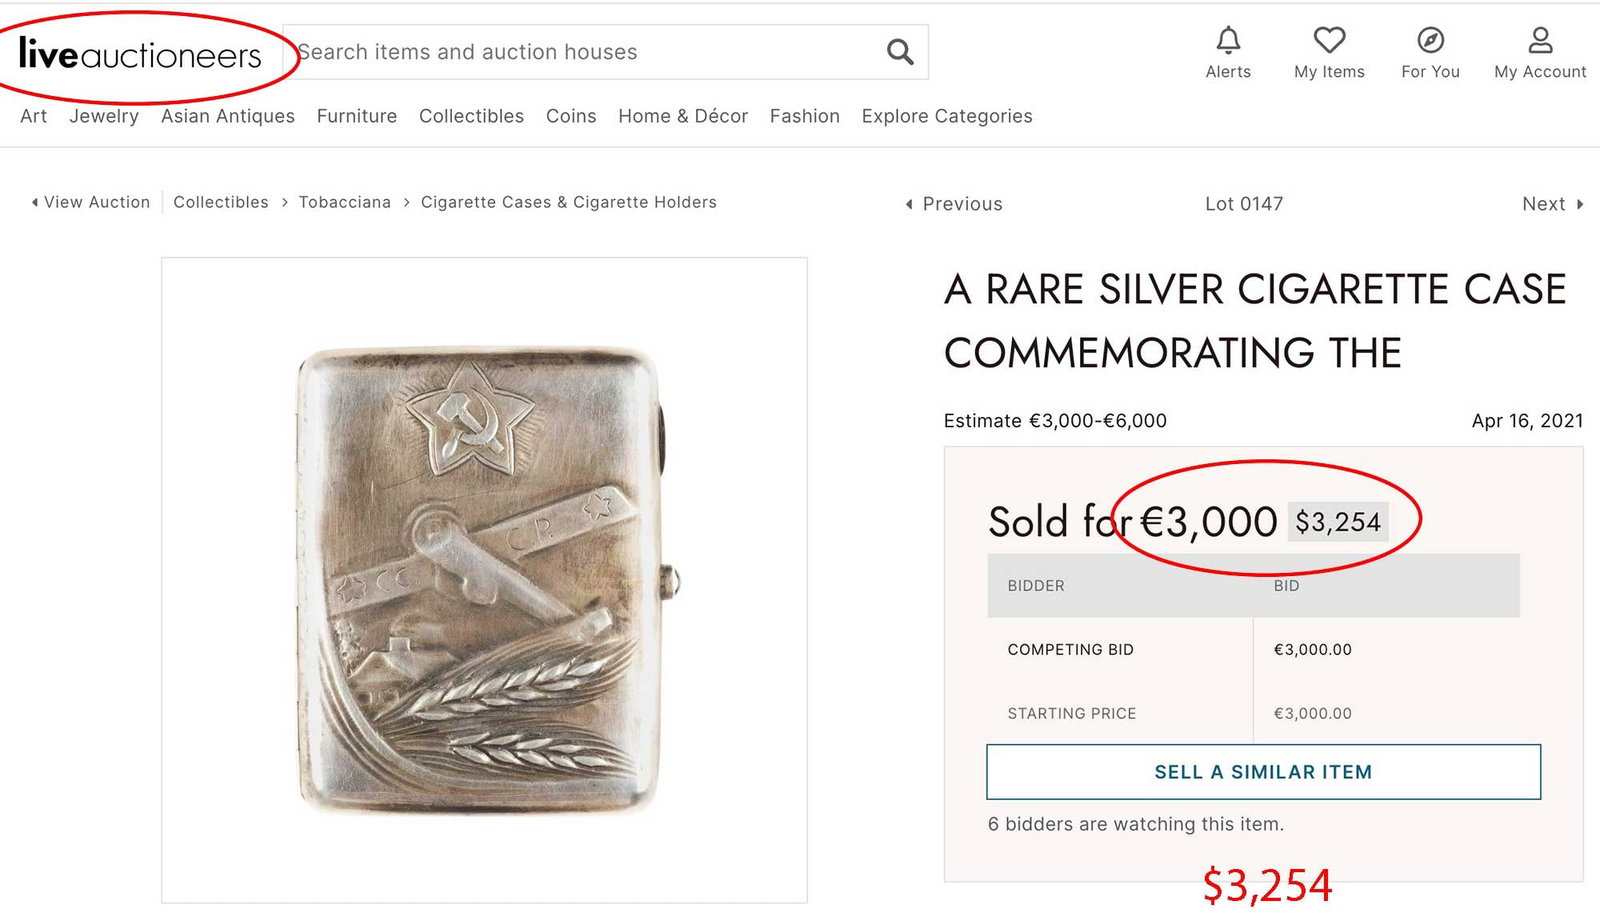
Task: Browse the Jewelry category
Action: click(104, 116)
